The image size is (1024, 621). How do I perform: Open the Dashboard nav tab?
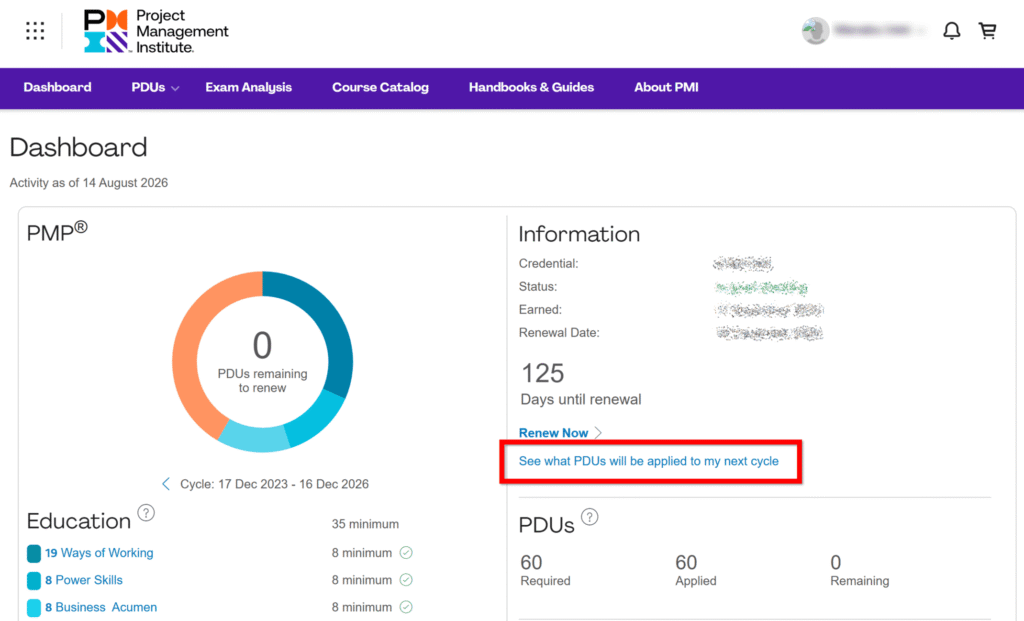[x=57, y=88]
